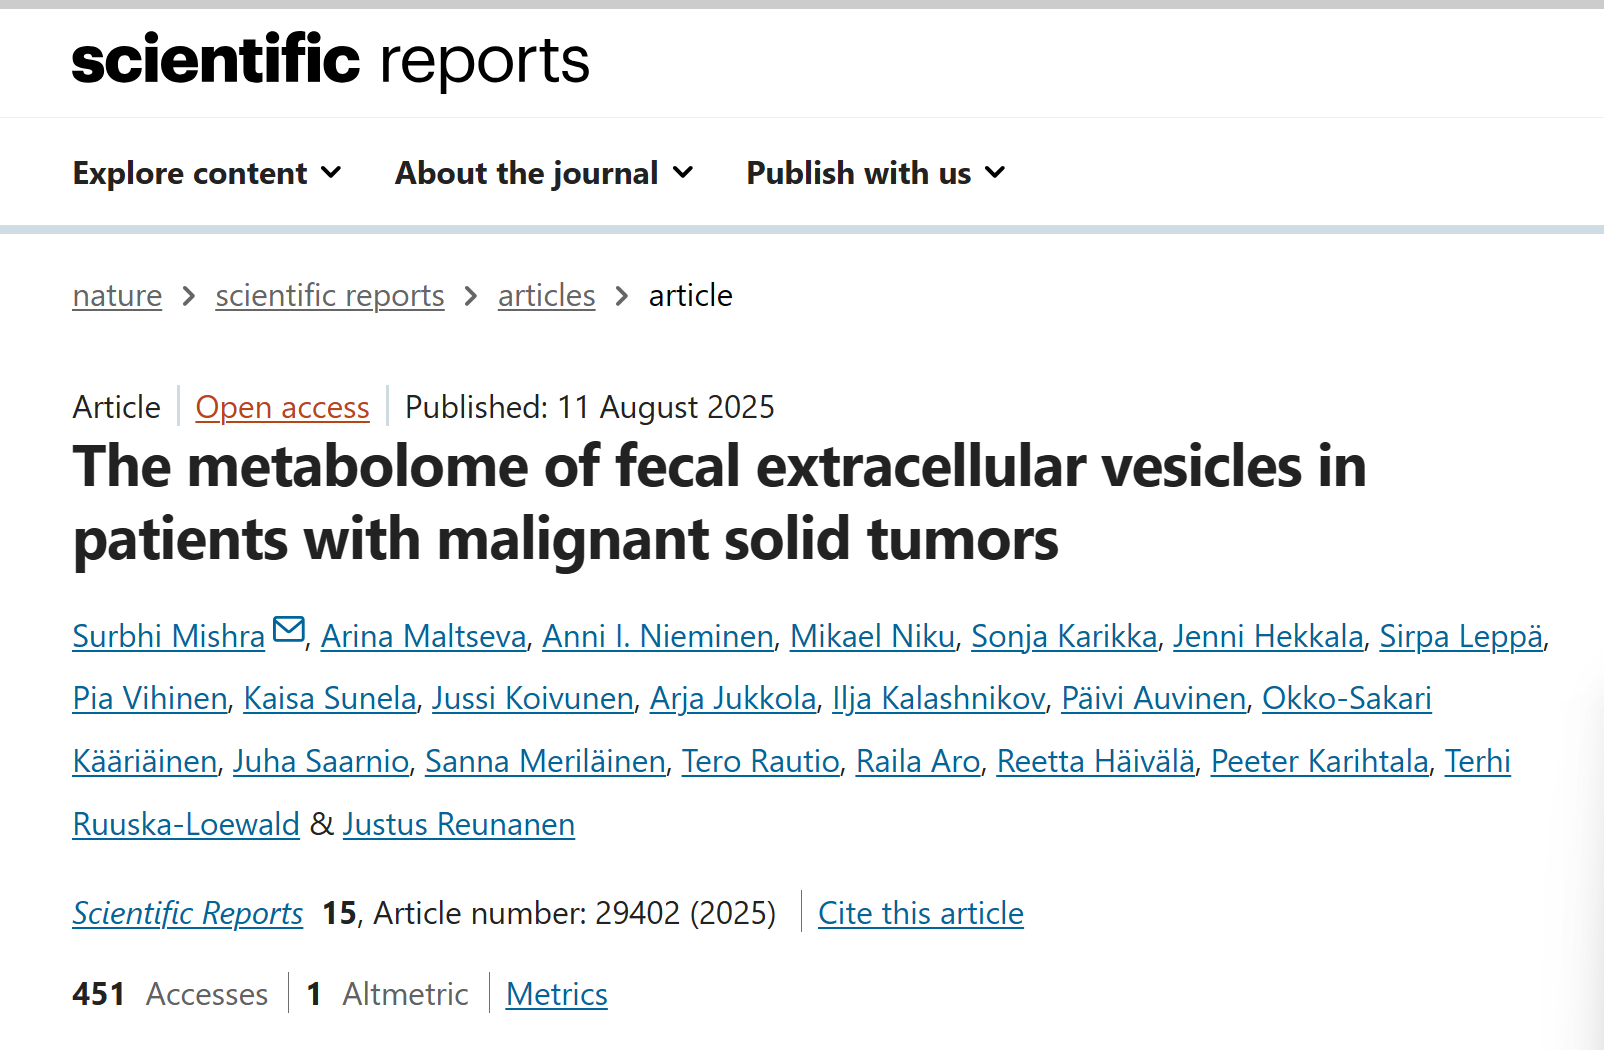Navigate to articles breadcrumb
The width and height of the screenshot is (1604, 1050).
[x=547, y=296]
